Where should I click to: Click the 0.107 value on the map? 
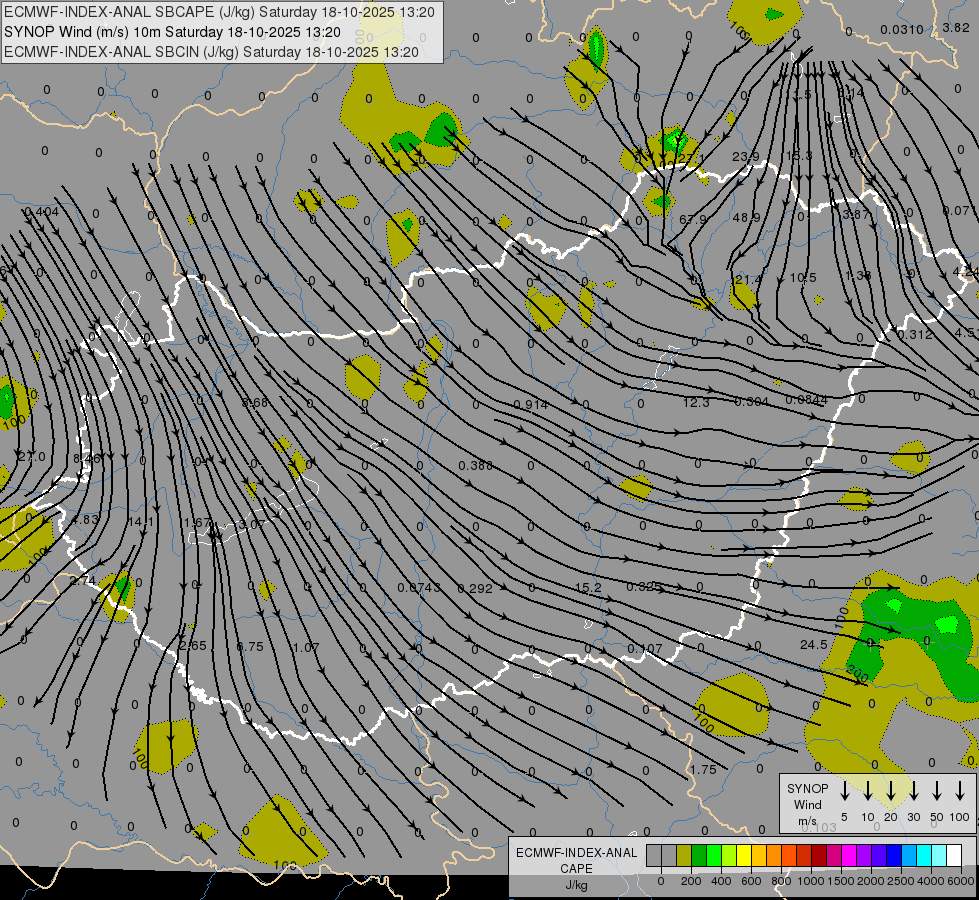point(644,649)
